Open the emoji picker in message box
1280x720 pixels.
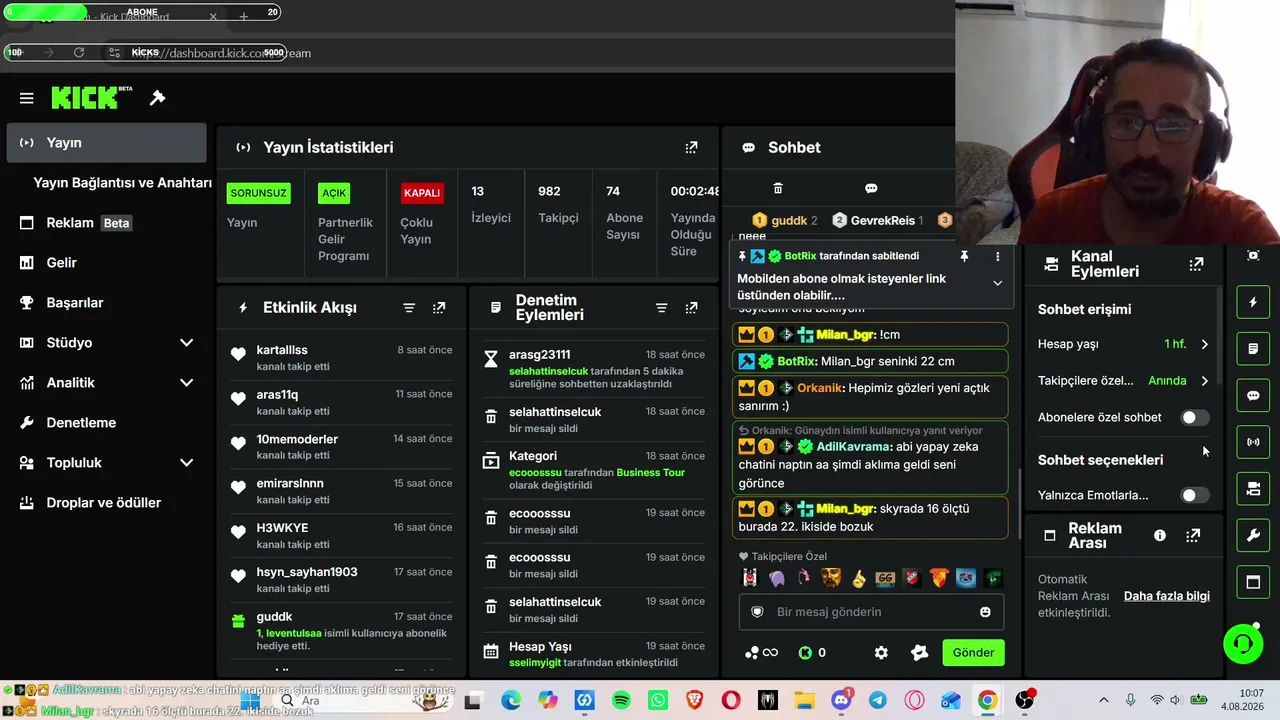pos(985,612)
